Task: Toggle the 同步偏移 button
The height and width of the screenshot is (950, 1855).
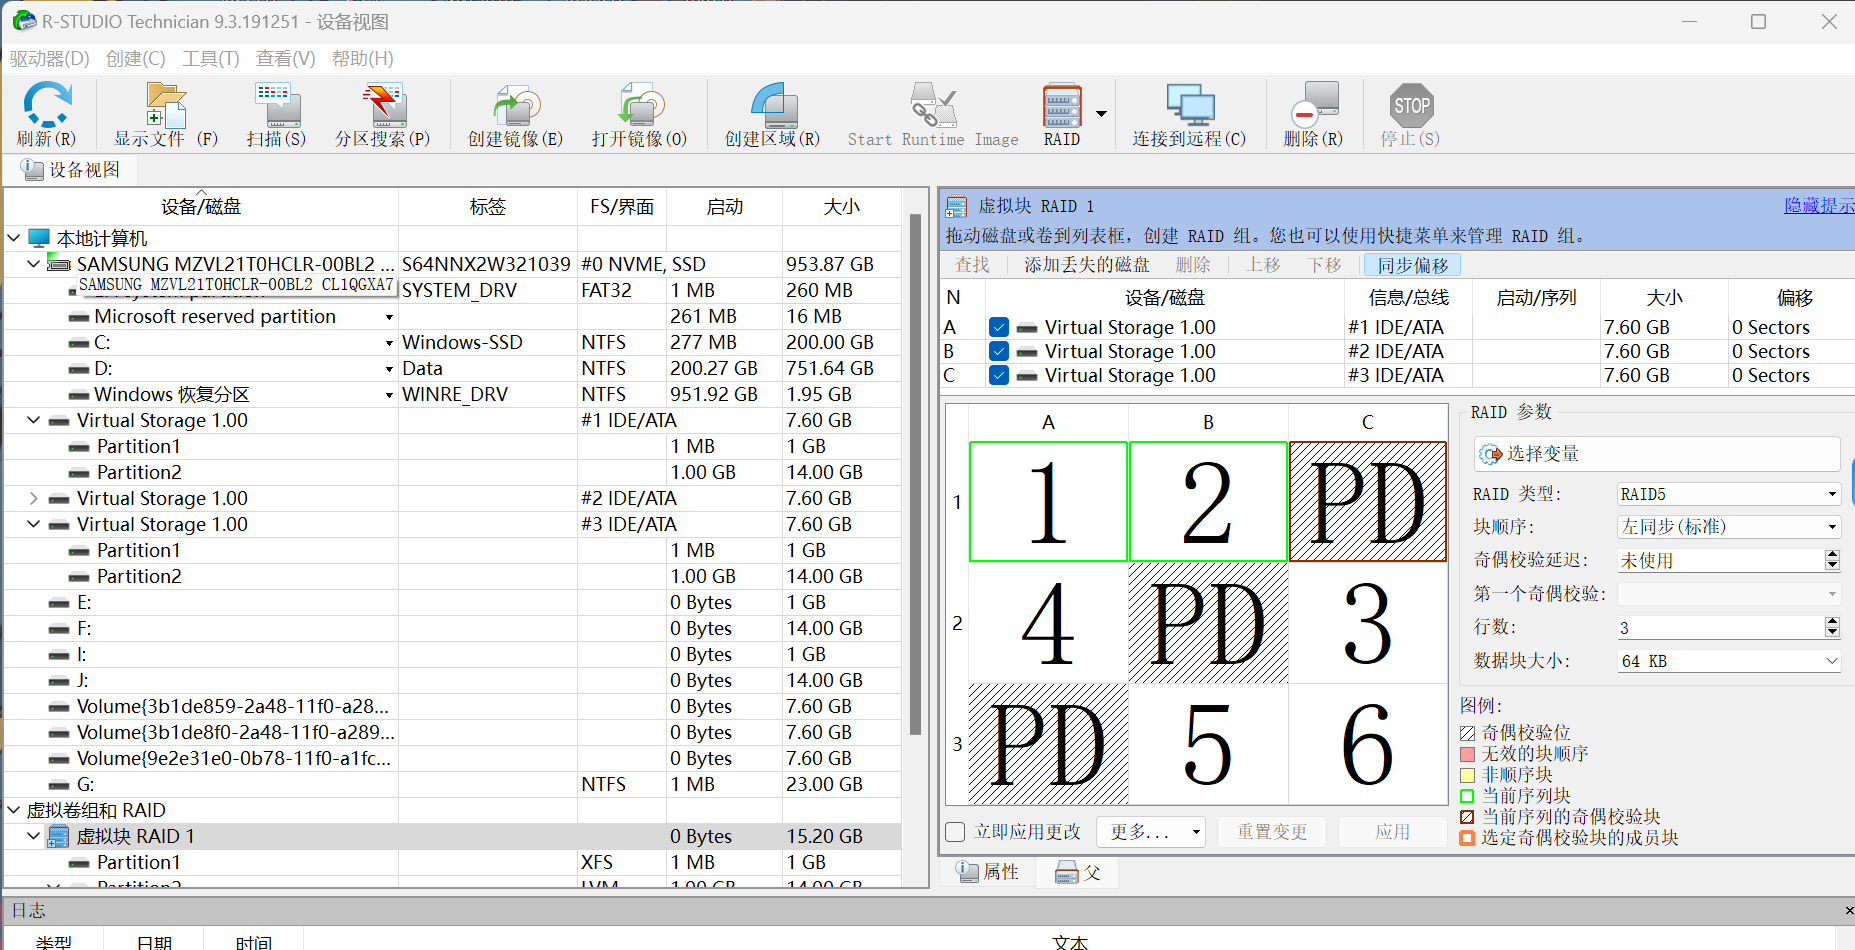Action: coord(1412,265)
